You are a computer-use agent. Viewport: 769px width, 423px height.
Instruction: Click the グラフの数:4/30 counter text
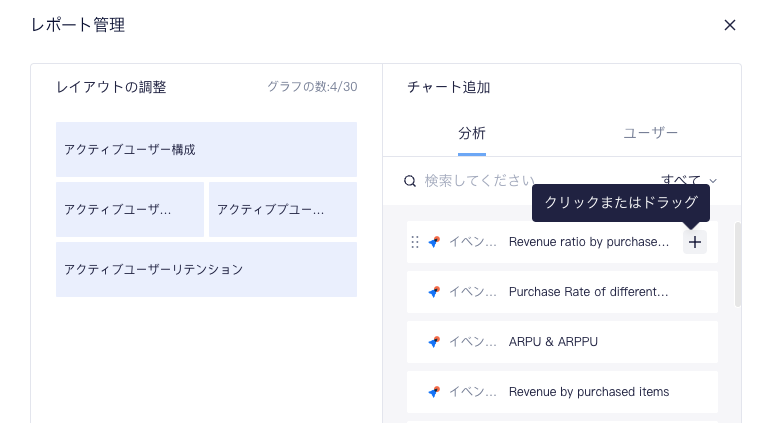click(312, 87)
